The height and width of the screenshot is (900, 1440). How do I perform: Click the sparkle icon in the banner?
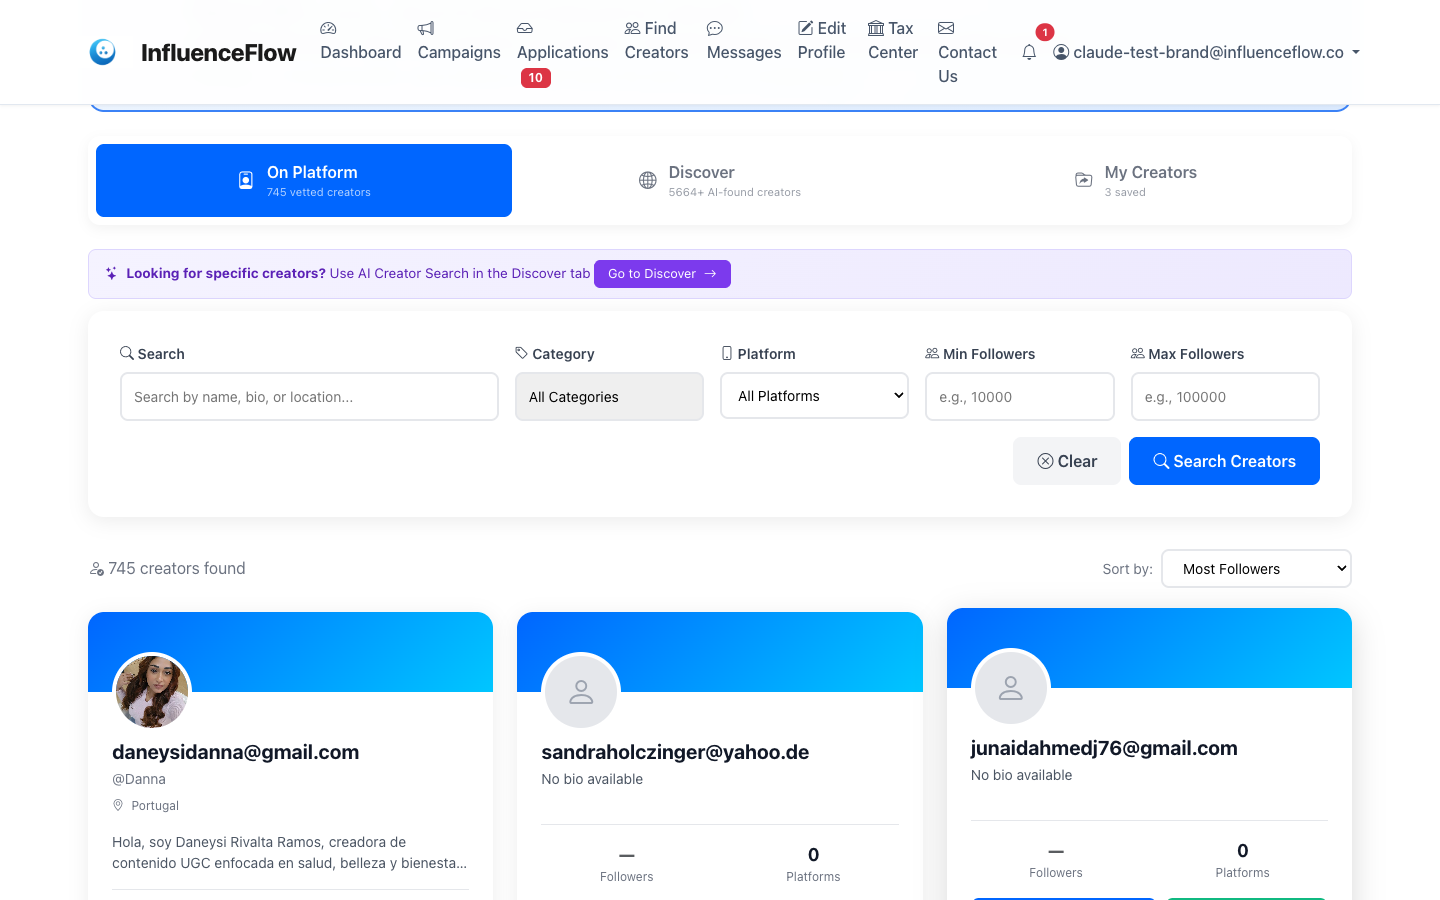point(111,273)
